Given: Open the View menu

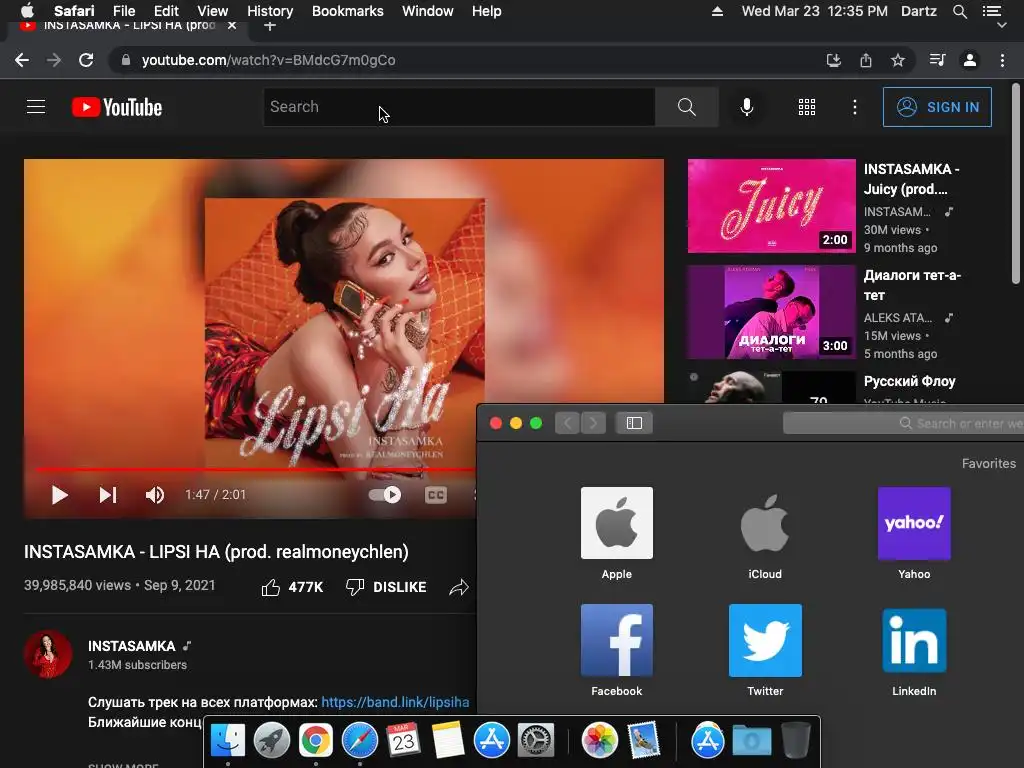Looking at the screenshot, I should coord(213,11).
